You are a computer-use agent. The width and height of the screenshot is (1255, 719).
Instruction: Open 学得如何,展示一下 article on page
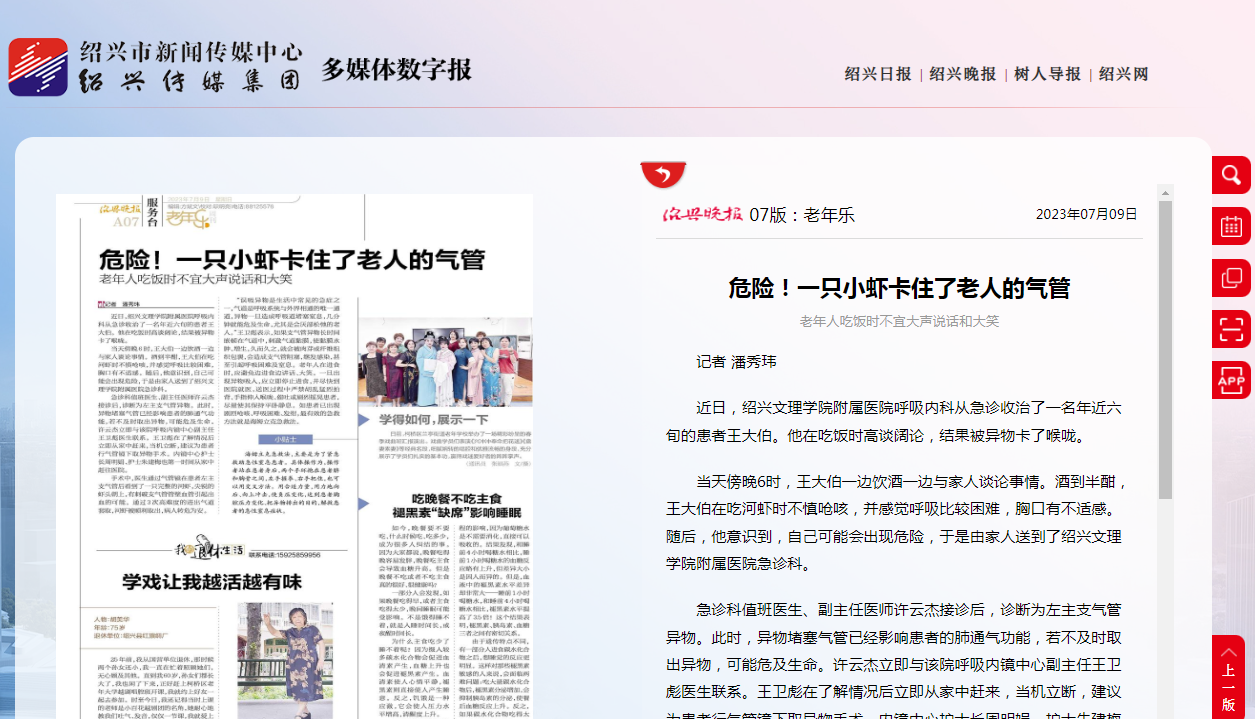coord(432,420)
